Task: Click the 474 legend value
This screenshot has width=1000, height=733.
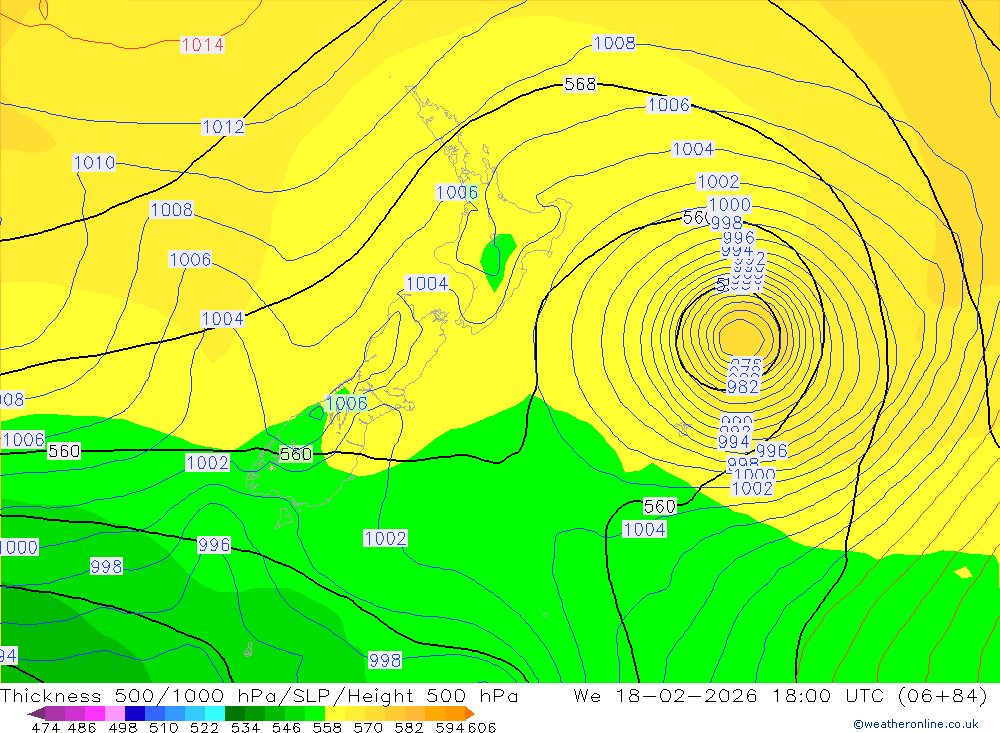Action: [x=45, y=727]
